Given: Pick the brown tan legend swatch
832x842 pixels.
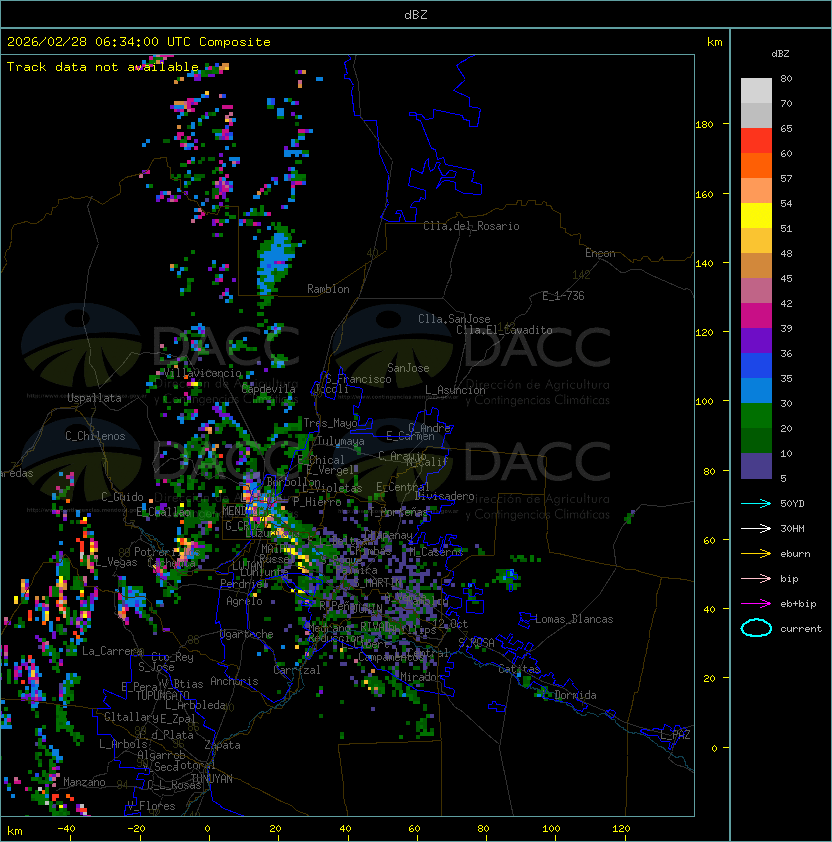Looking at the screenshot, I should click(756, 266).
